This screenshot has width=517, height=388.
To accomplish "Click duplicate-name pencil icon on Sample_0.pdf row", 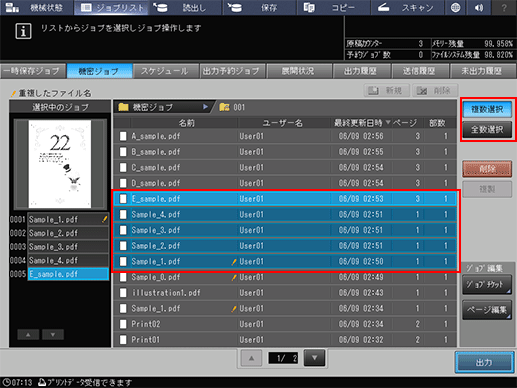I will 234,277.
